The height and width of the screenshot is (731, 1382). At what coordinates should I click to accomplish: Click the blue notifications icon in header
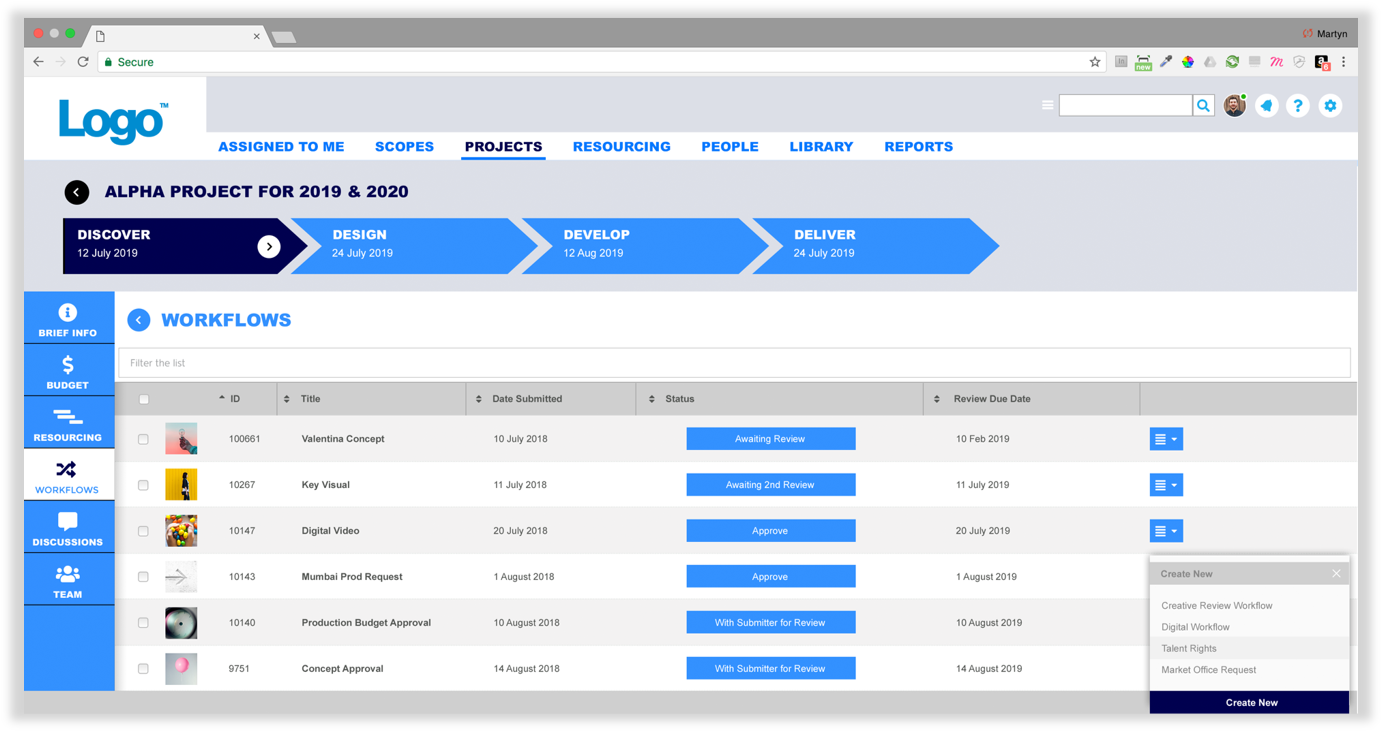[1267, 106]
